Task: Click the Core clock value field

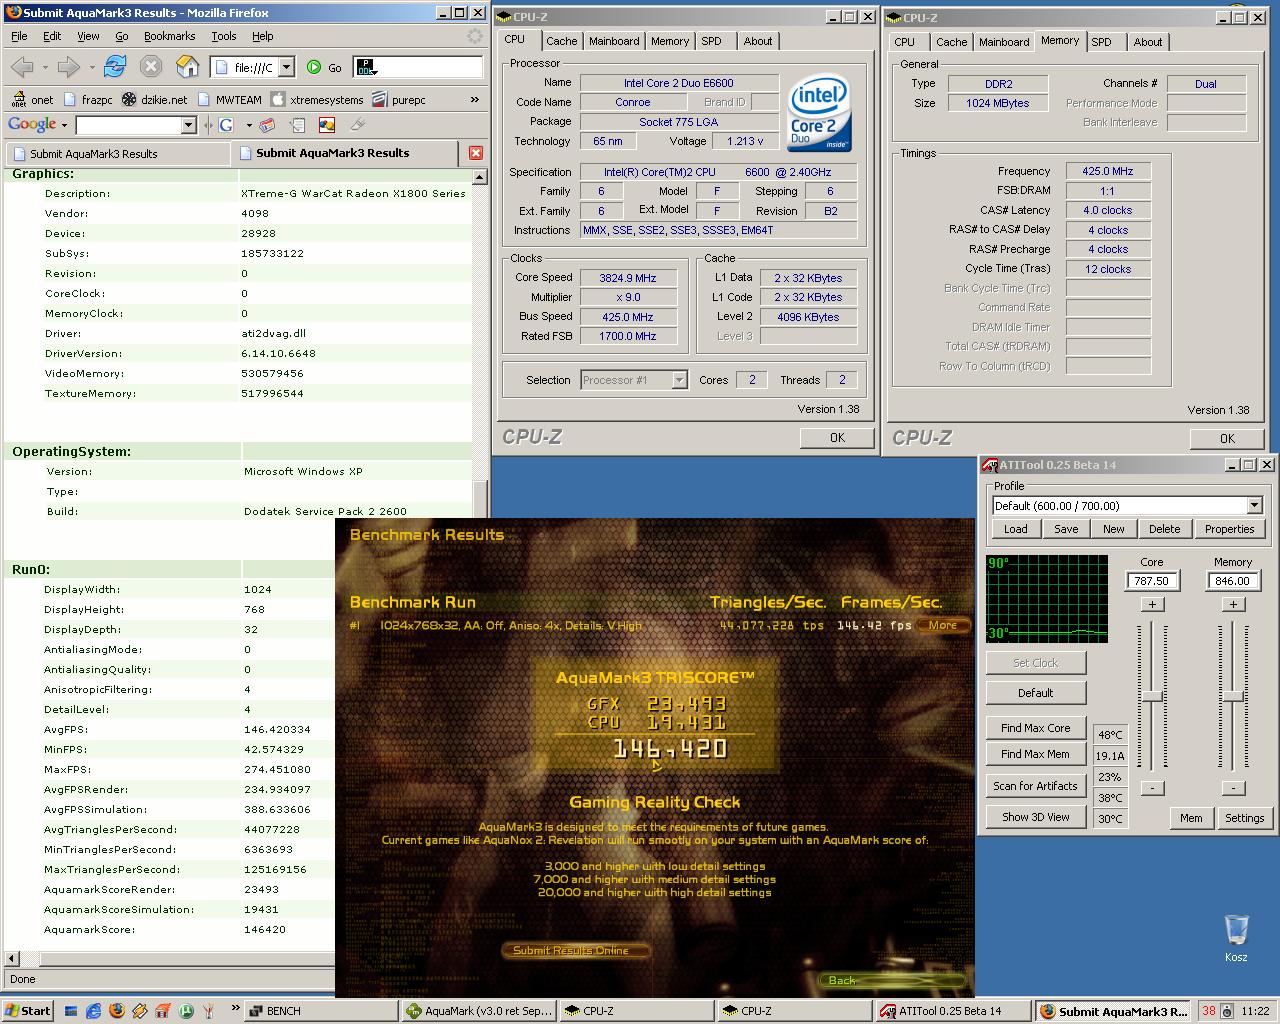Action: pyautogui.click(x=1152, y=581)
